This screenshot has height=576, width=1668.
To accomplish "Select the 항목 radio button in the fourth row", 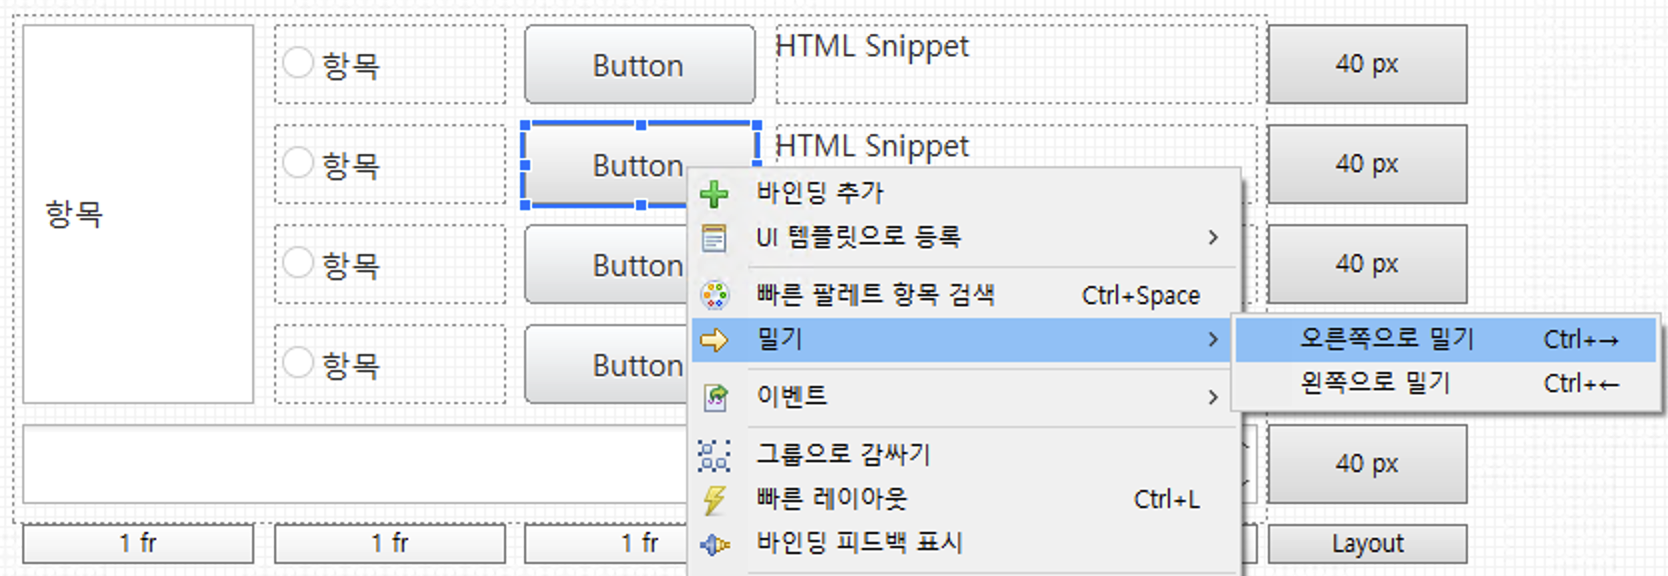I will [298, 362].
